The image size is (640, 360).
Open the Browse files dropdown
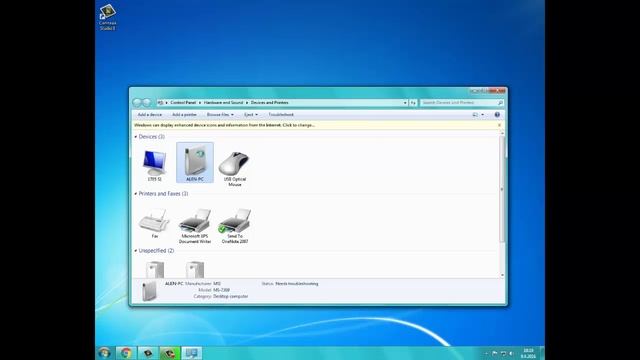(x=220, y=115)
